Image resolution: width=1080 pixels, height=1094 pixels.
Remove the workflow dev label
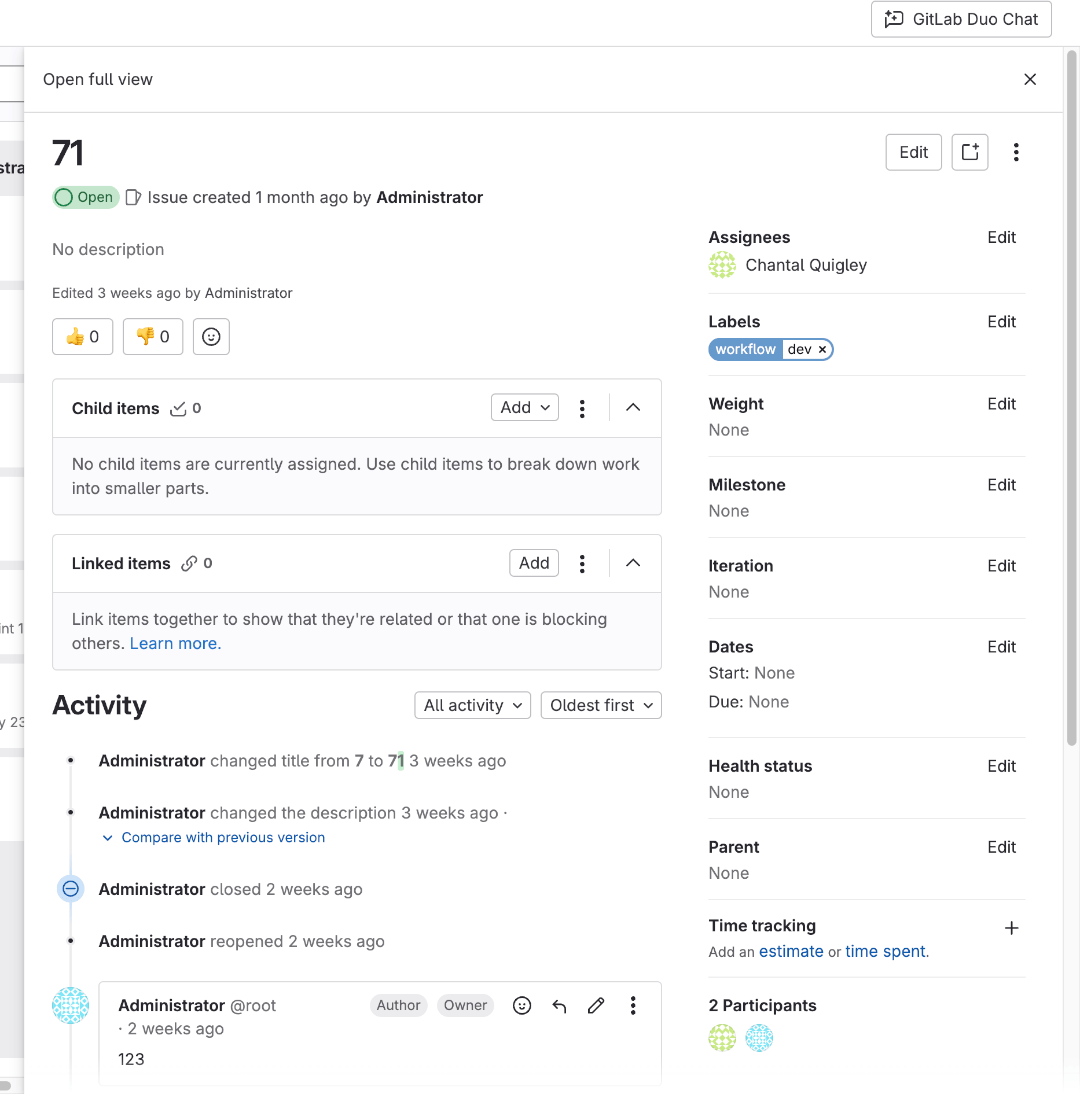point(822,349)
